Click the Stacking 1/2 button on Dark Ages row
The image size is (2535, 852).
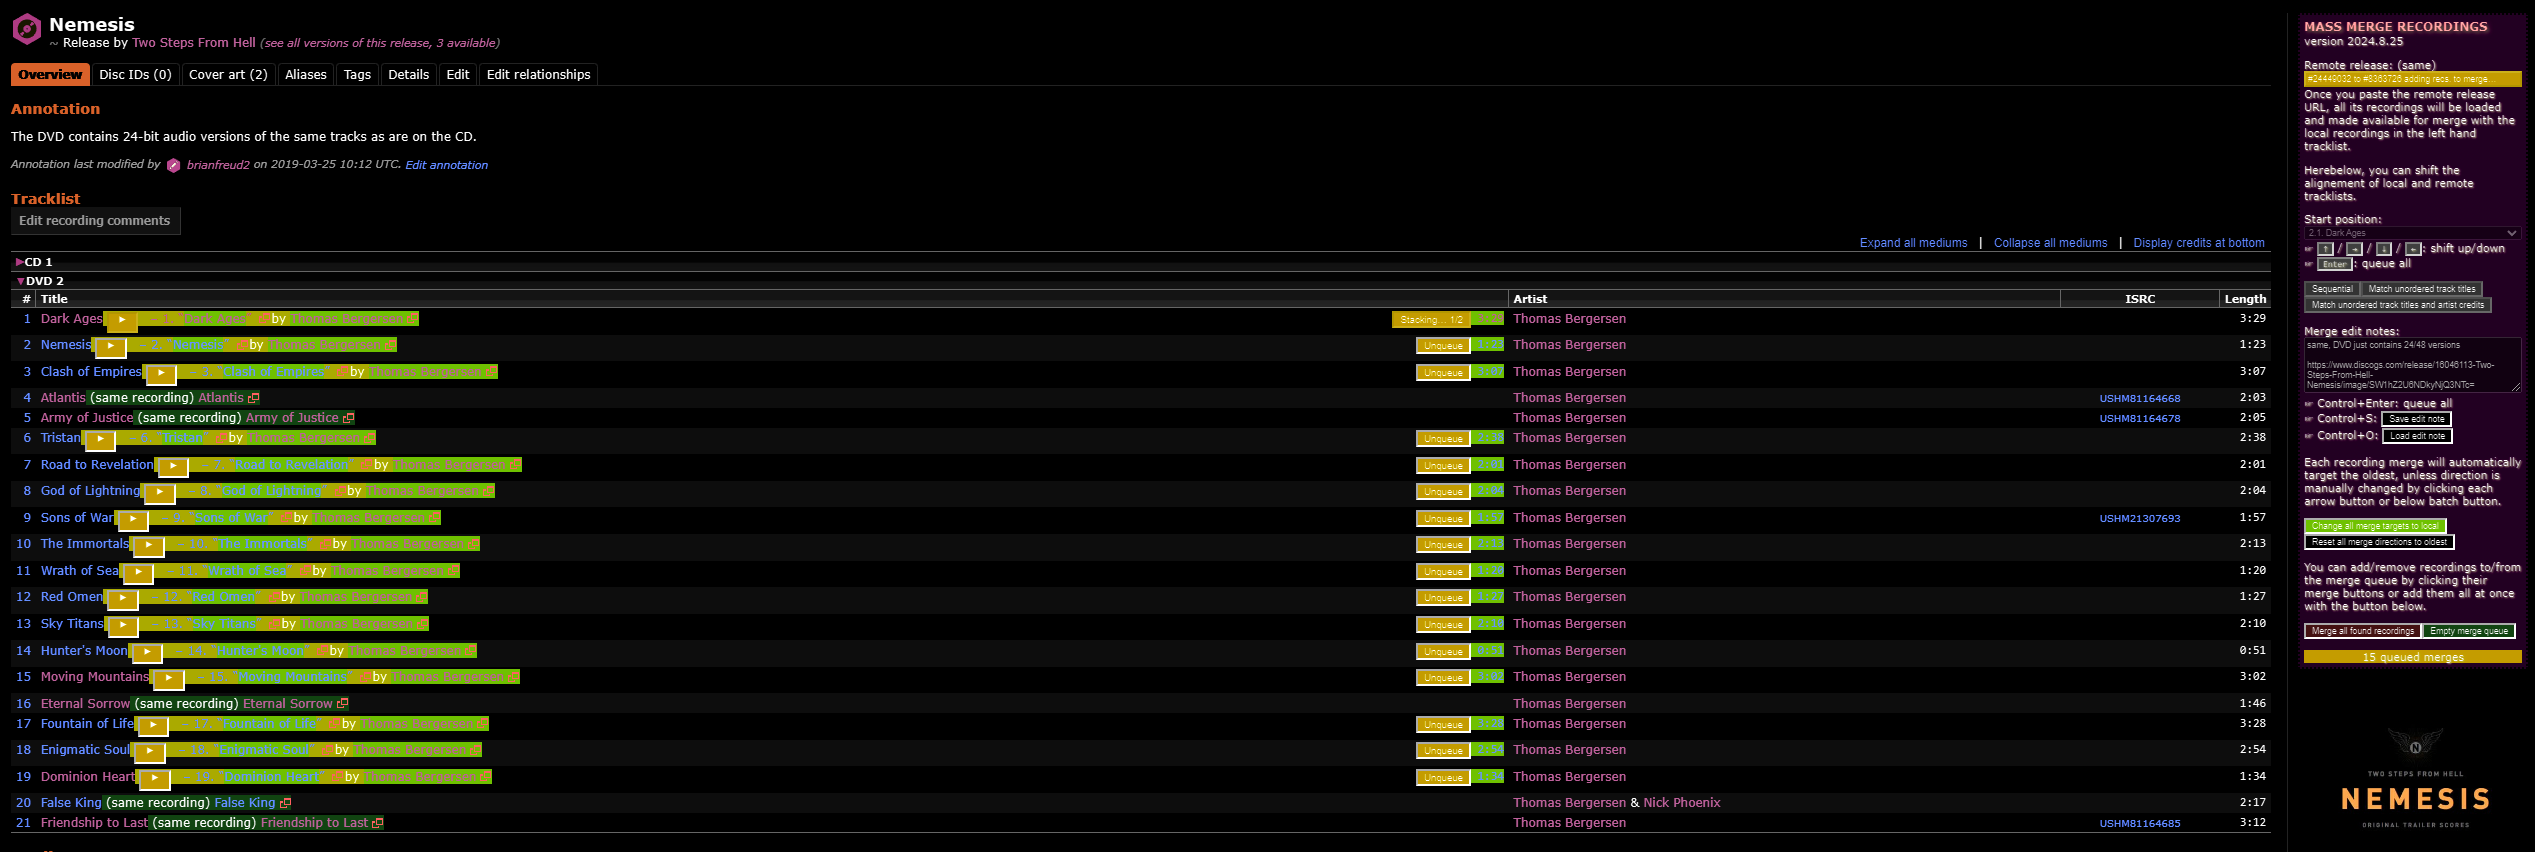pos(1431,320)
